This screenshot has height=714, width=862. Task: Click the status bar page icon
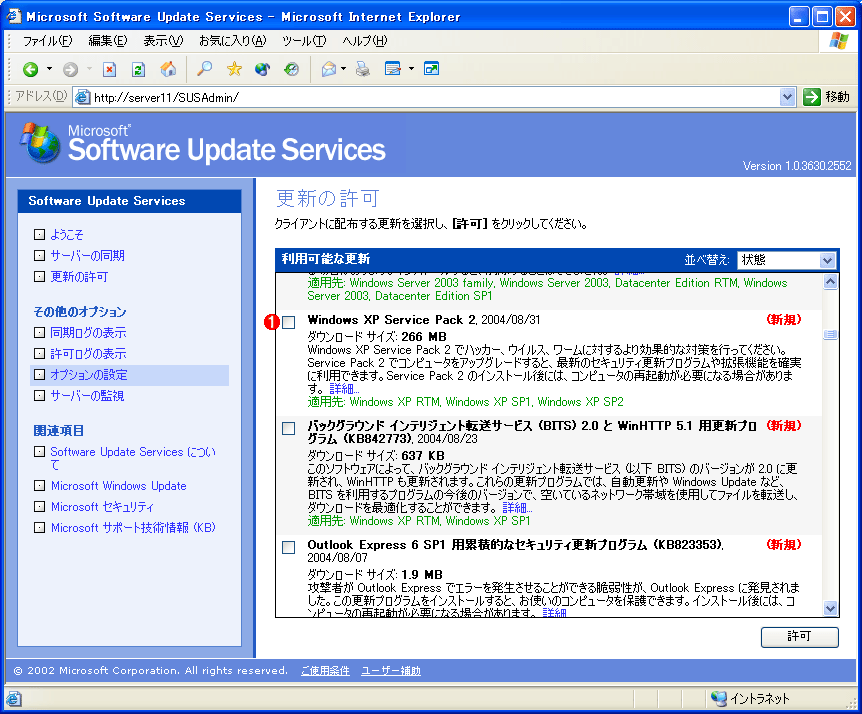[x=14, y=699]
